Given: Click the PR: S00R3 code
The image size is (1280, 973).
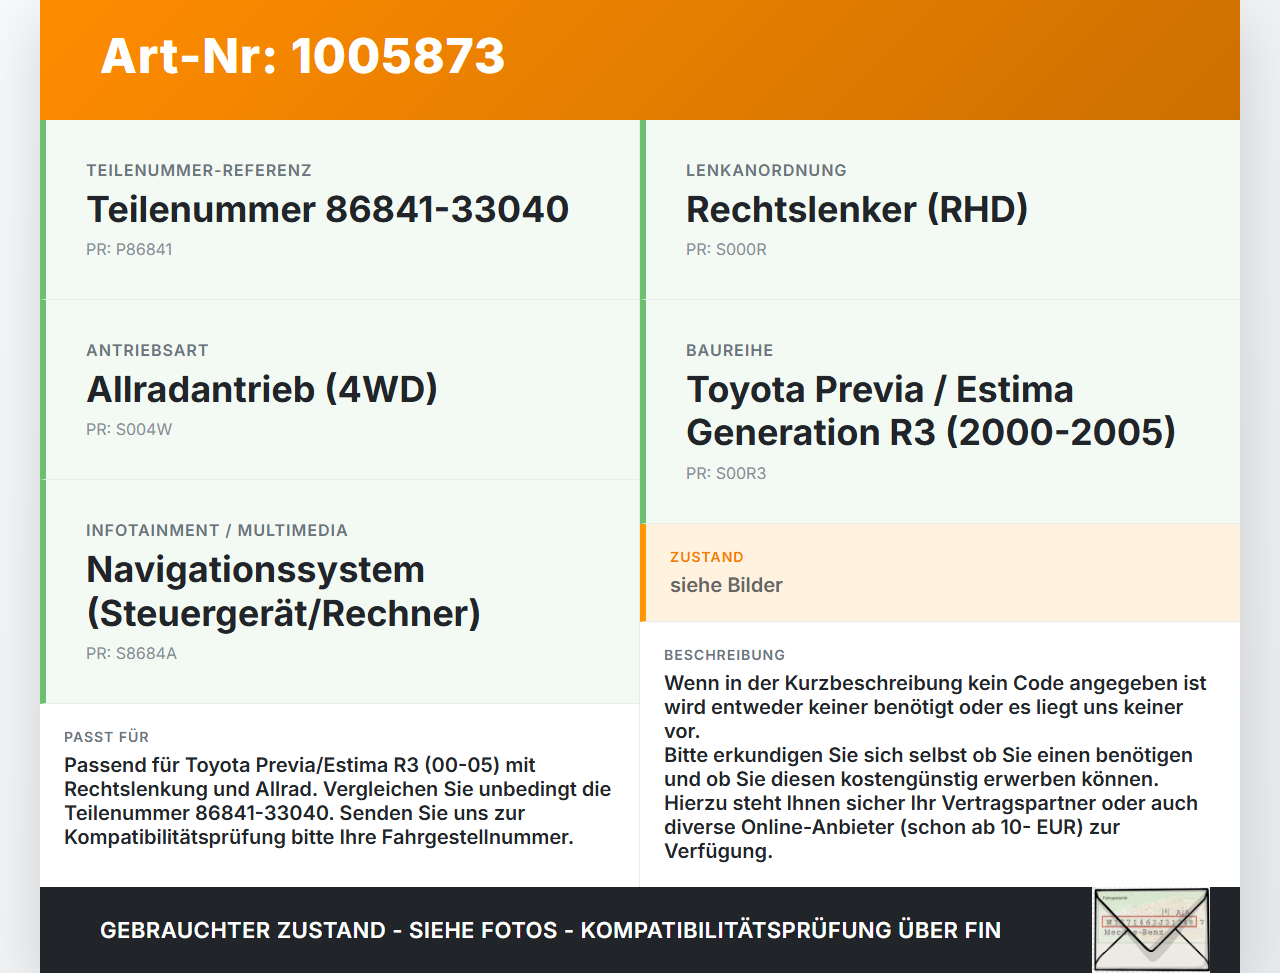Looking at the screenshot, I should pyautogui.click(x=726, y=473).
